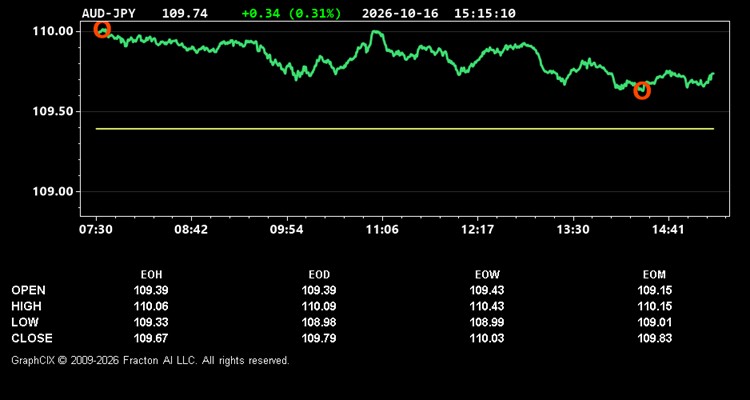Select the EOW CLOSE value 110.03
The width and height of the screenshot is (750, 400).
[487, 338]
